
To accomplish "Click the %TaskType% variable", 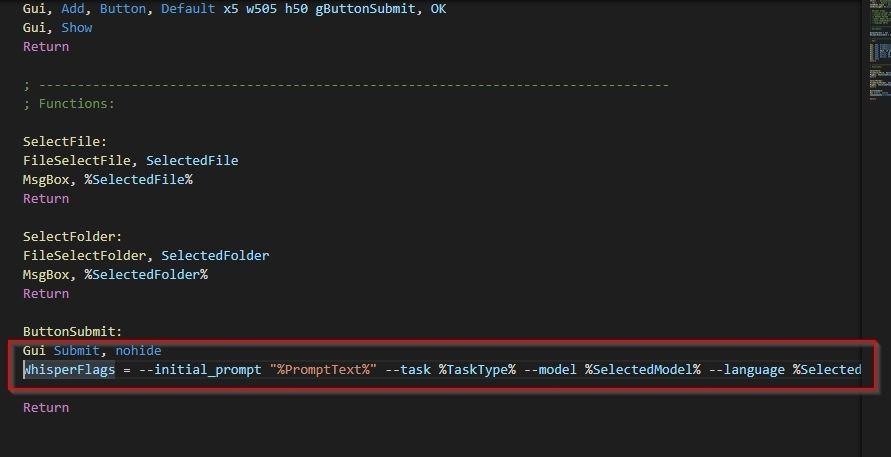I will [477, 369].
